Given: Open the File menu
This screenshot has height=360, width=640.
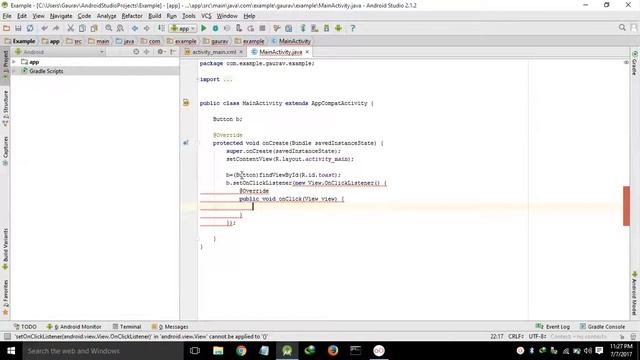Looking at the screenshot, I should pyautogui.click(x=7, y=16).
